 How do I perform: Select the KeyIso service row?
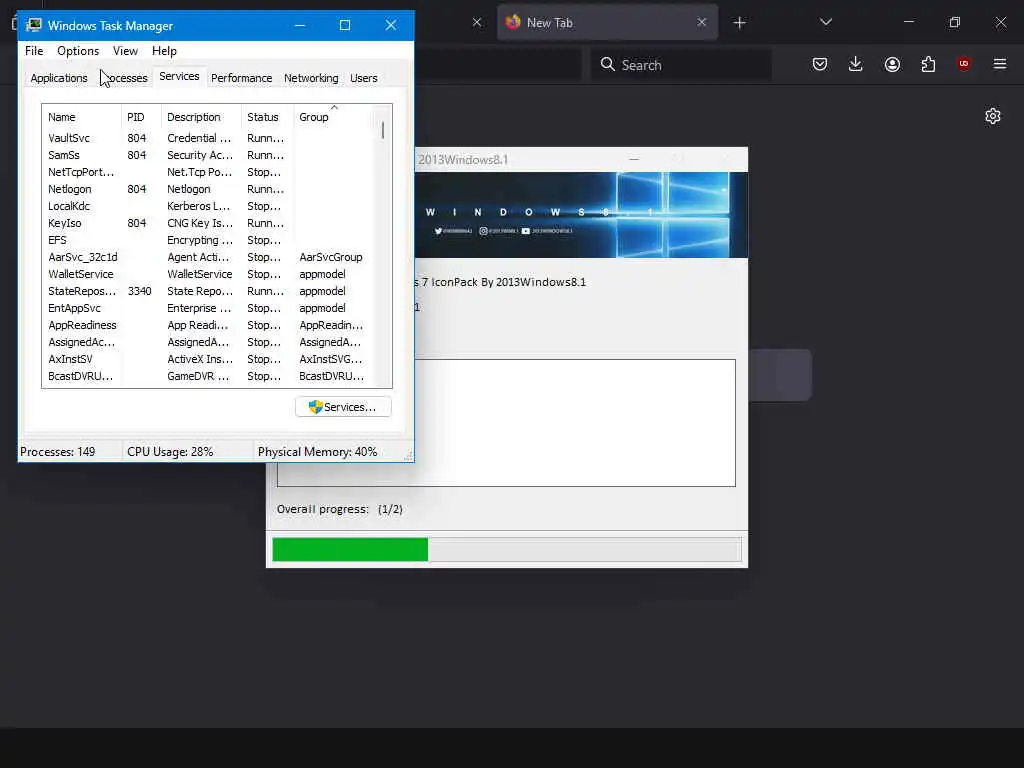coord(208,223)
